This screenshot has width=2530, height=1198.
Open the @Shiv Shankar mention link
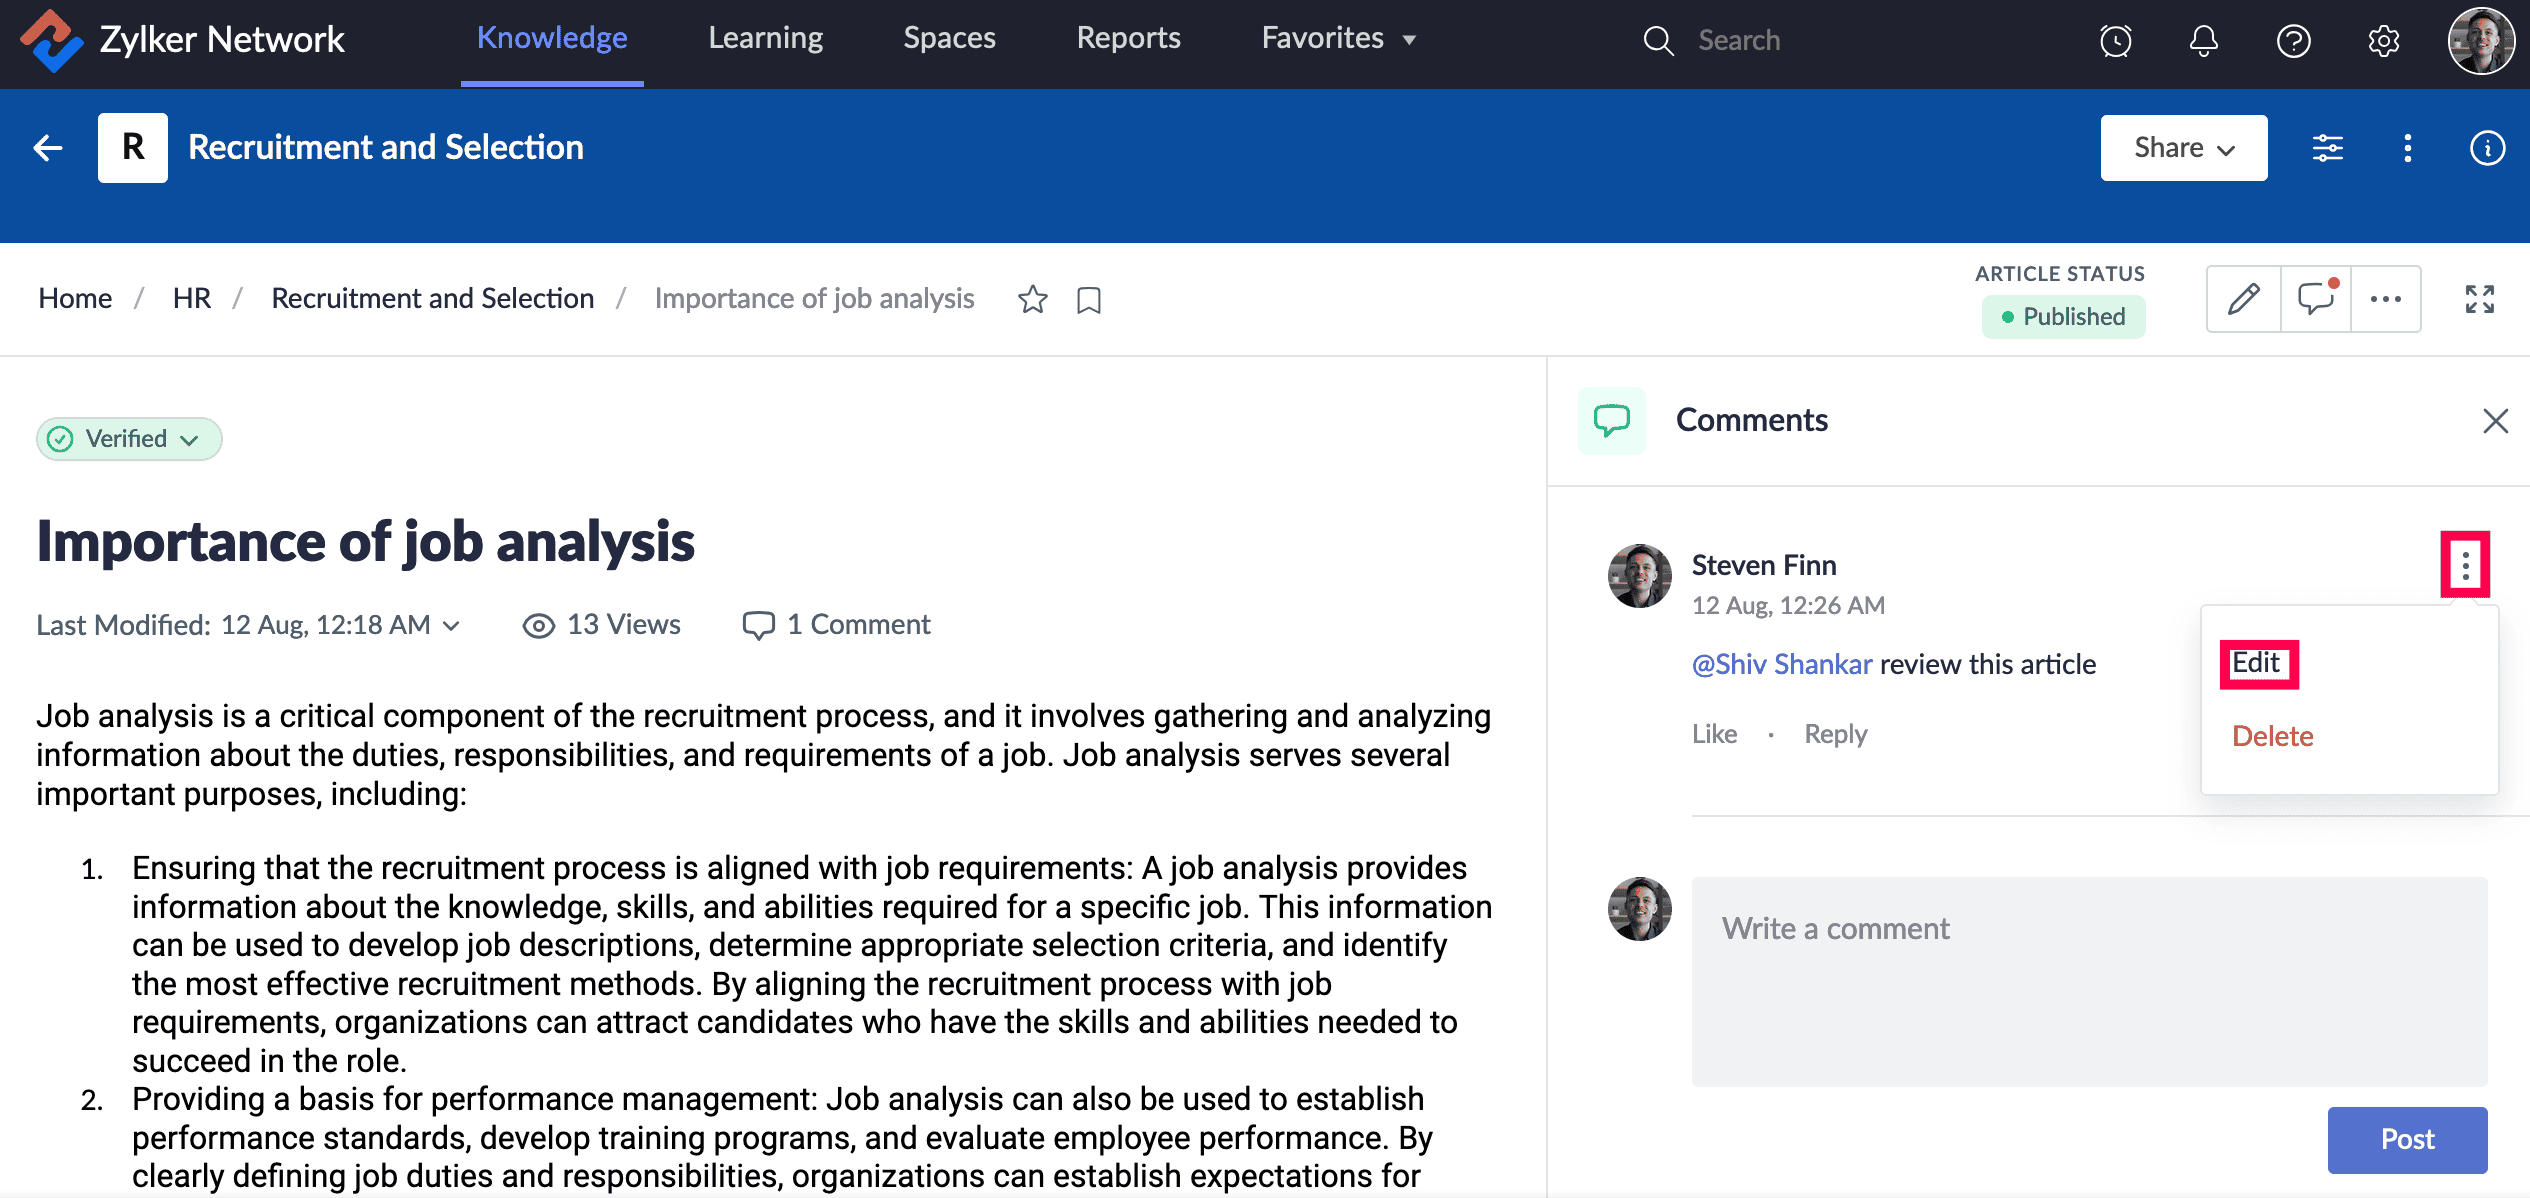[x=1781, y=664]
